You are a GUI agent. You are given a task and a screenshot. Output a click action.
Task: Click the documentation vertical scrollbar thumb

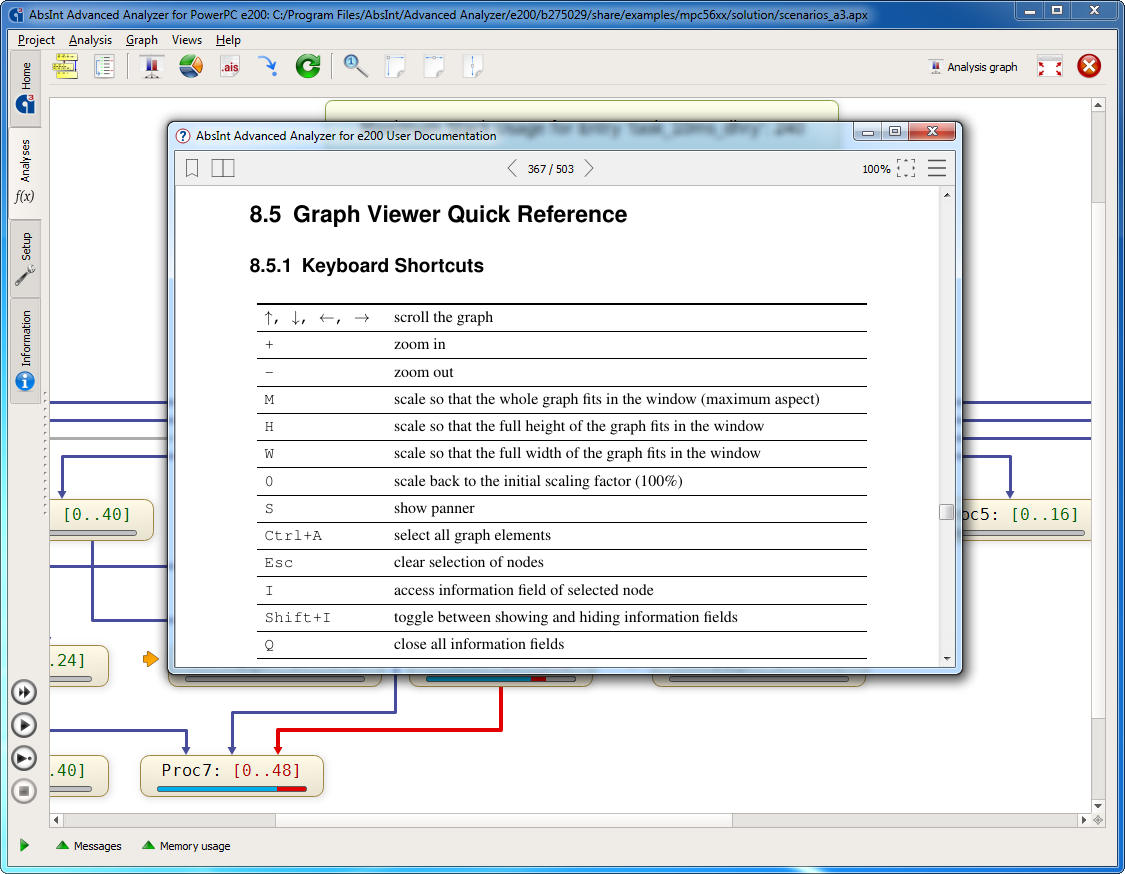coord(946,512)
